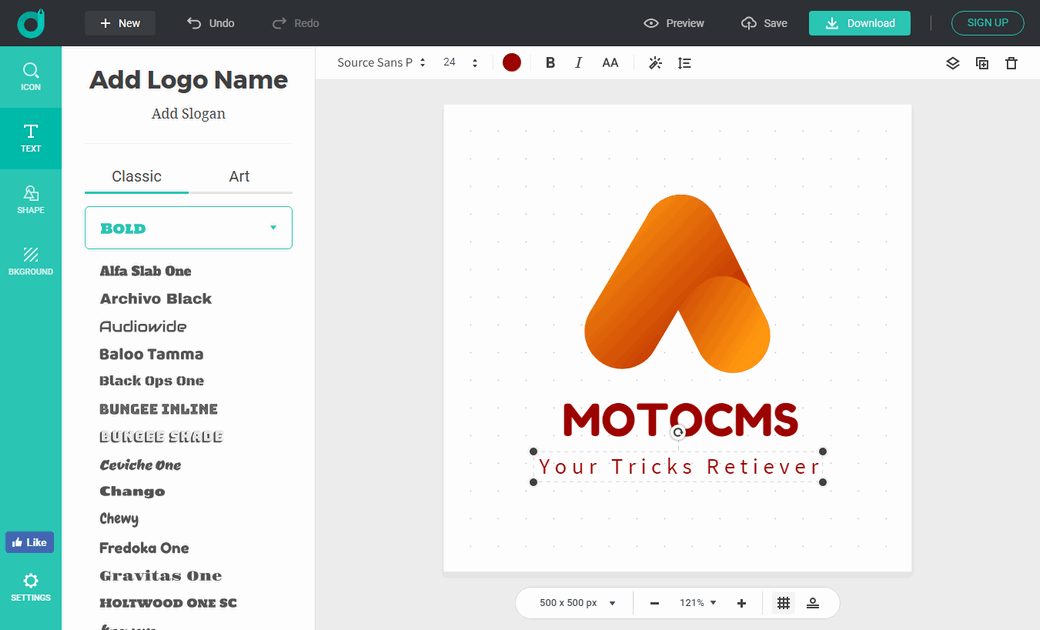The image size is (1040, 630).
Task: Toggle the canvas grid display
Action: coord(784,603)
